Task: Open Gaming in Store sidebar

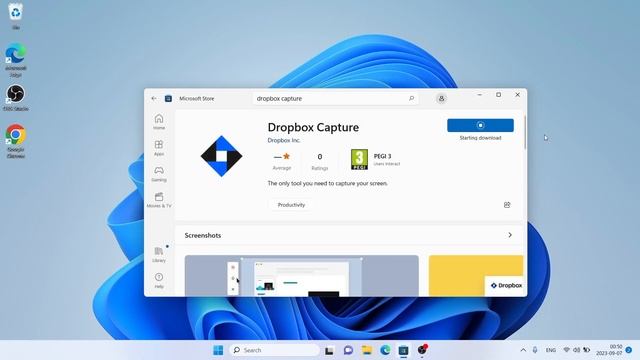Action: coord(159,174)
